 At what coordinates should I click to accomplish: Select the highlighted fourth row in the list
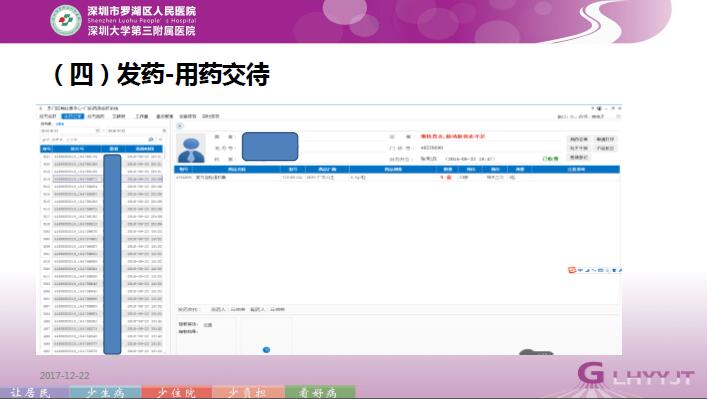coord(102,179)
